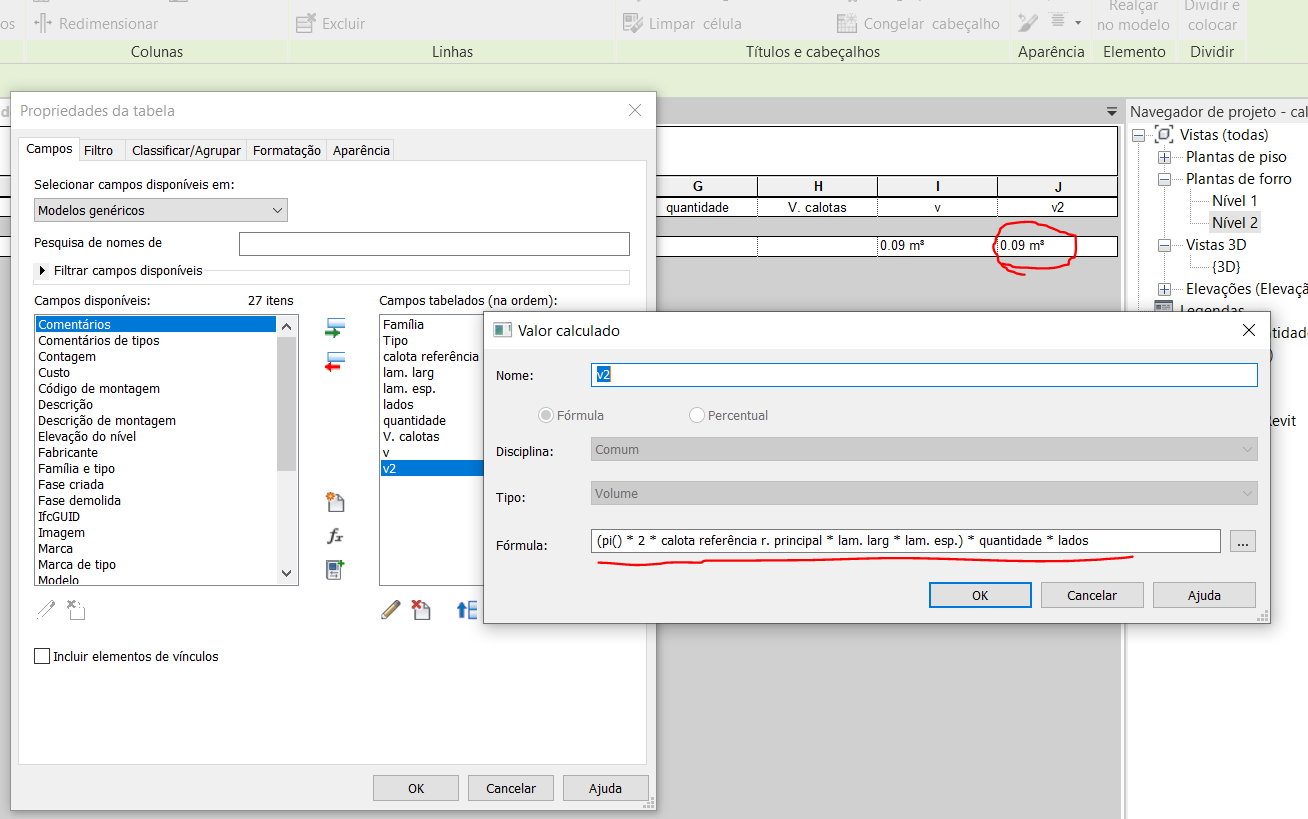
Task: Expand Plantas de piso in project browser
Action: (x=1164, y=157)
